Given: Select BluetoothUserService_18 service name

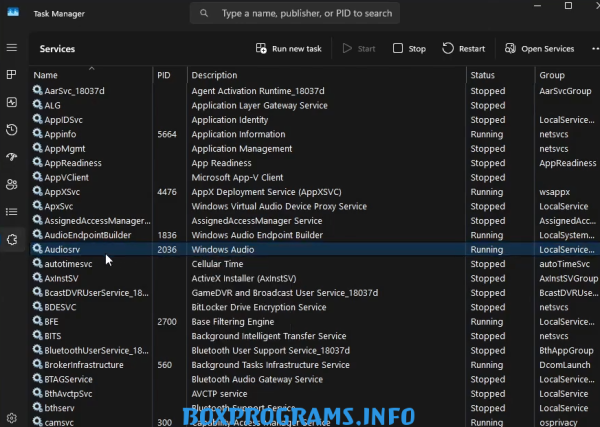Looking at the screenshot, I should click(x=96, y=350).
